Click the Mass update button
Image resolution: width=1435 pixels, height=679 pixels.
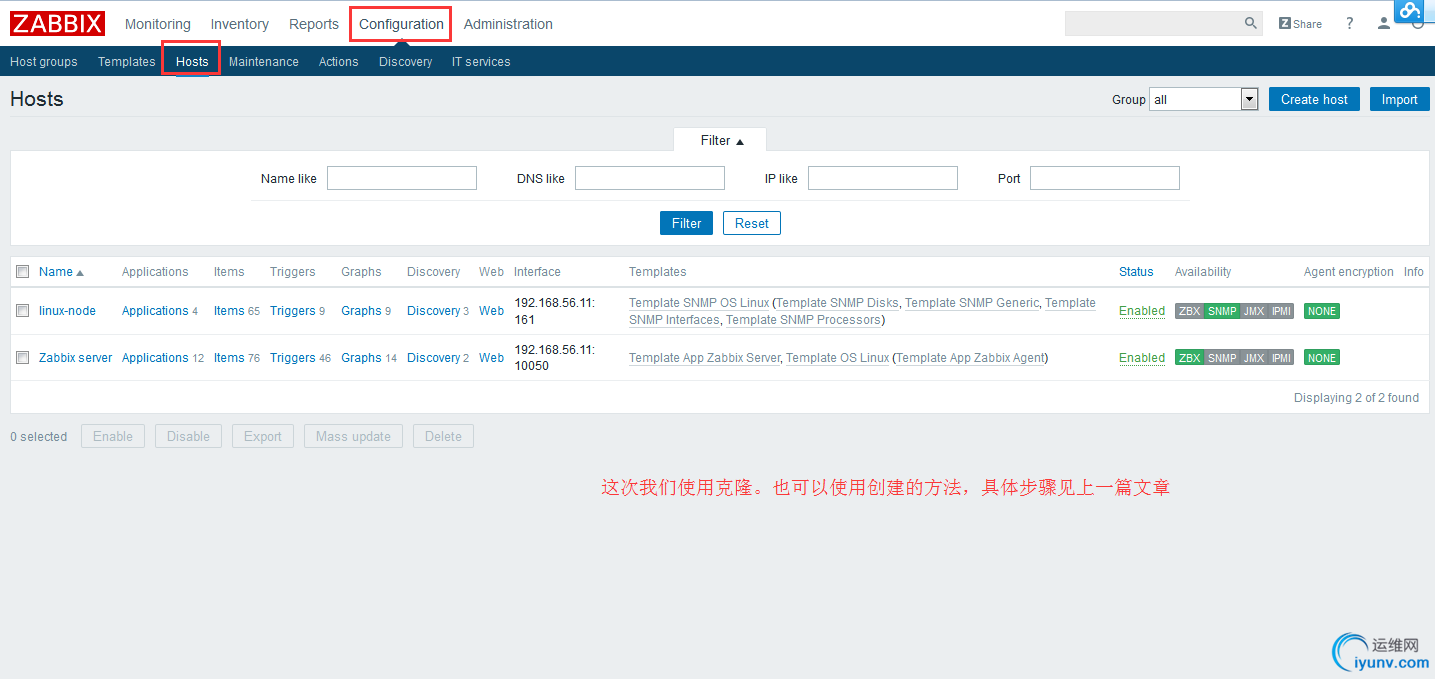(353, 436)
